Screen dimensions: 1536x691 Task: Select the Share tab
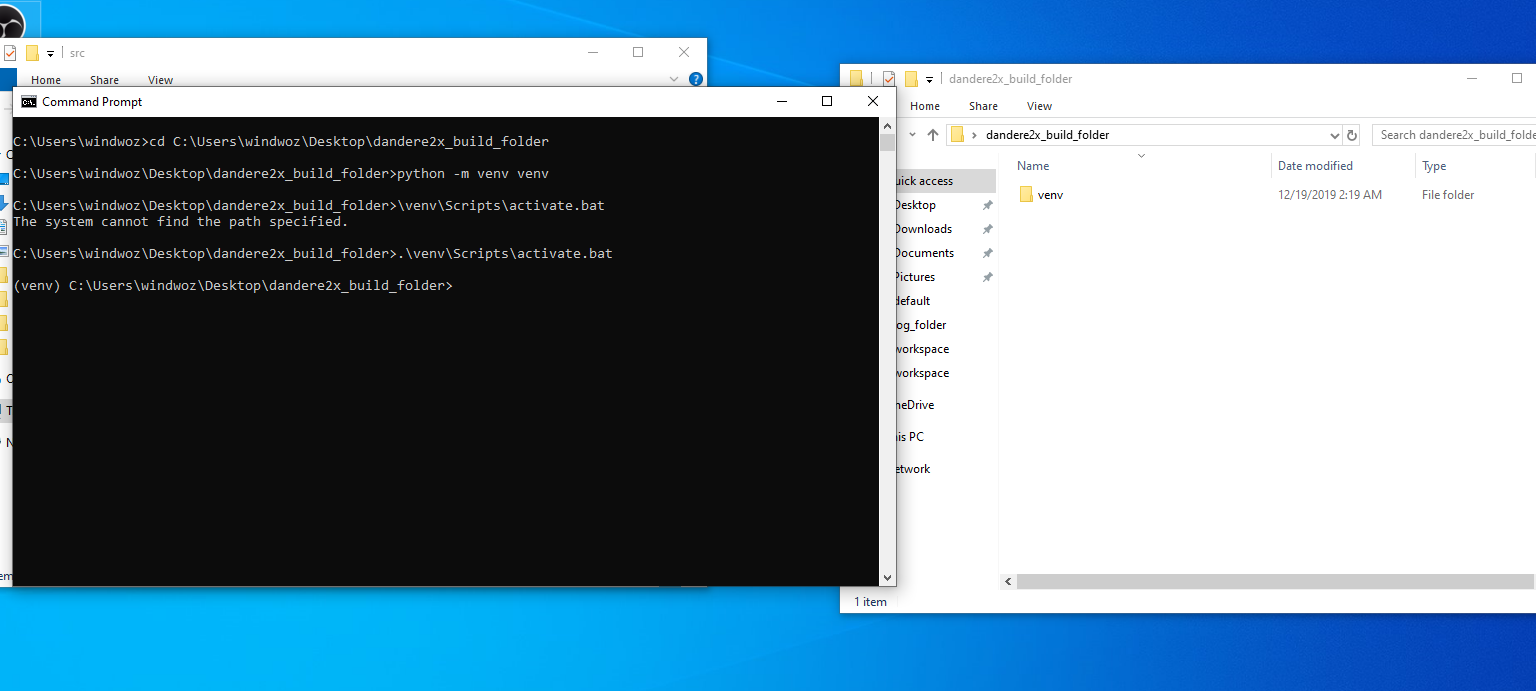click(x=983, y=105)
